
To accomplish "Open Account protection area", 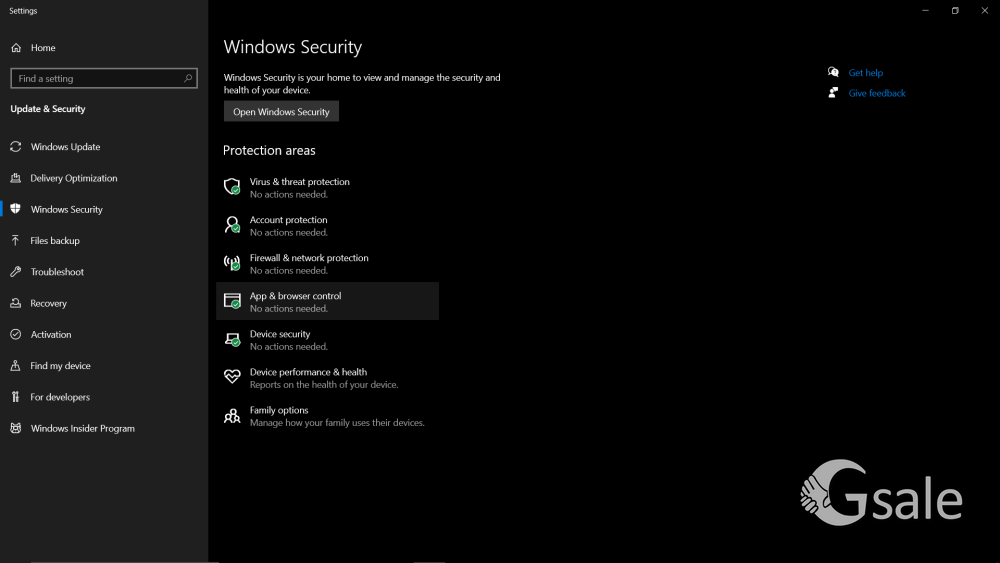I will (327, 226).
